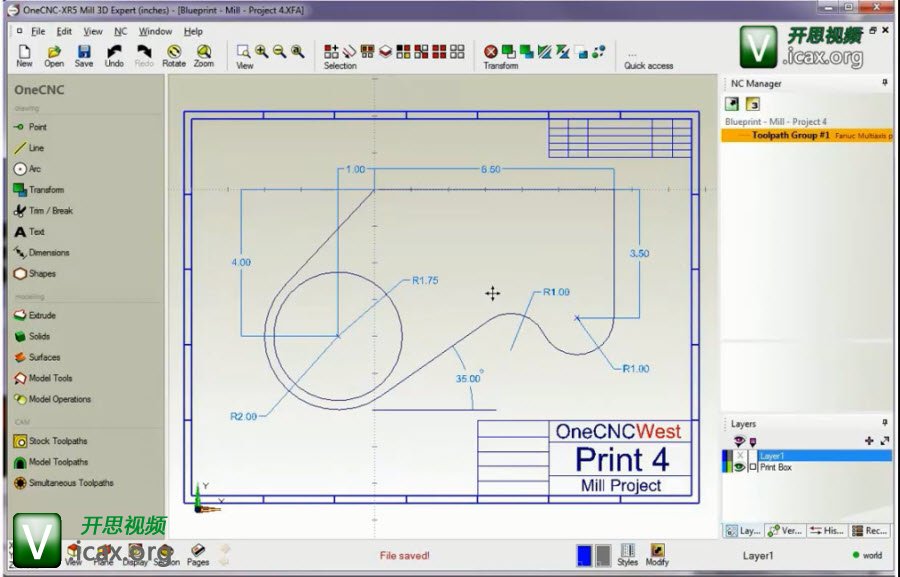Click the gray color swatch in bottom bar
Image resolution: width=900 pixels, height=577 pixels.
tap(603, 555)
